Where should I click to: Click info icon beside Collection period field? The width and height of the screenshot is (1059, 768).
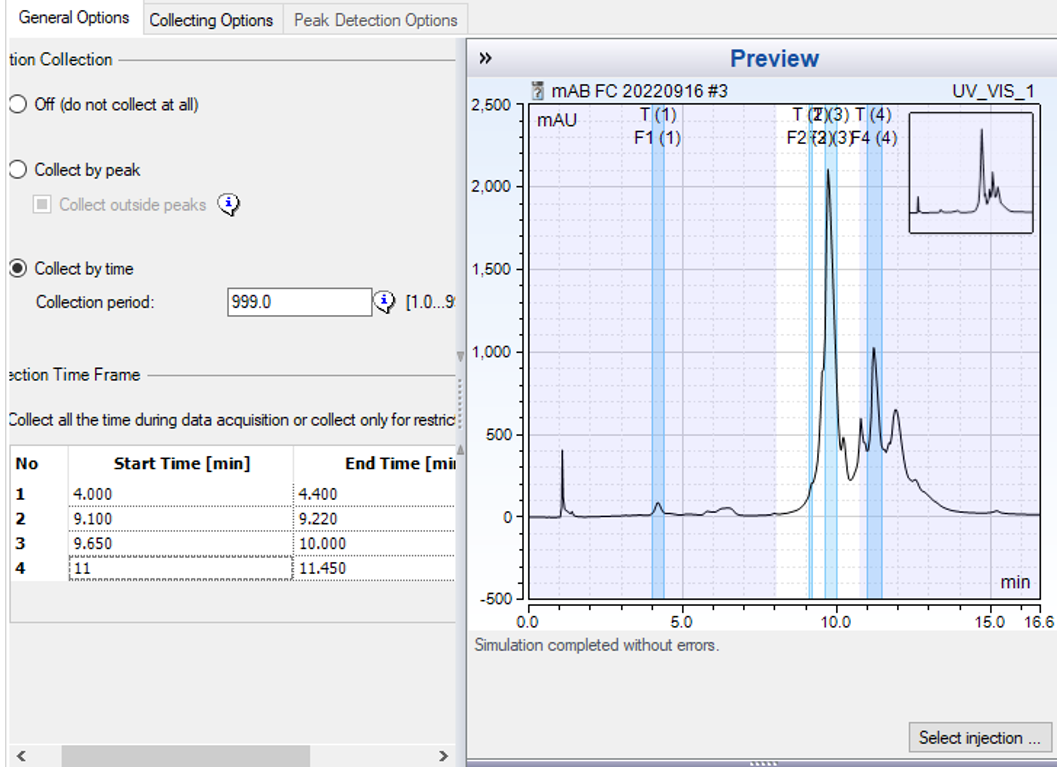point(385,302)
